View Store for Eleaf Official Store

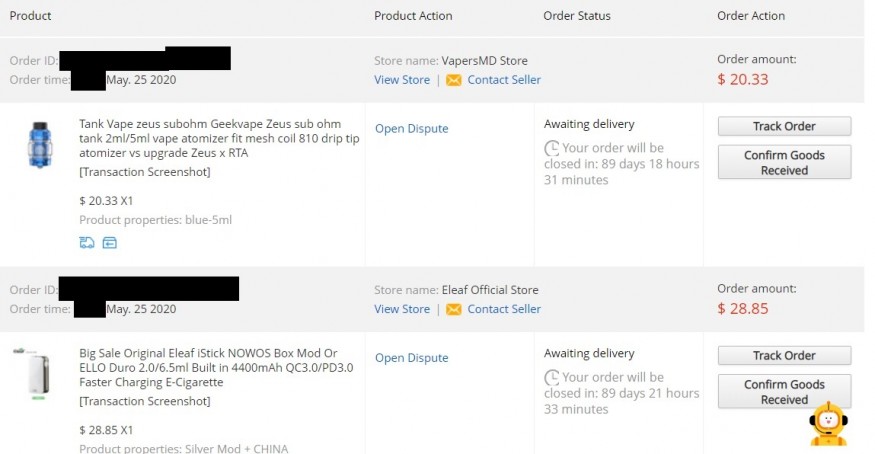click(x=402, y=309)
